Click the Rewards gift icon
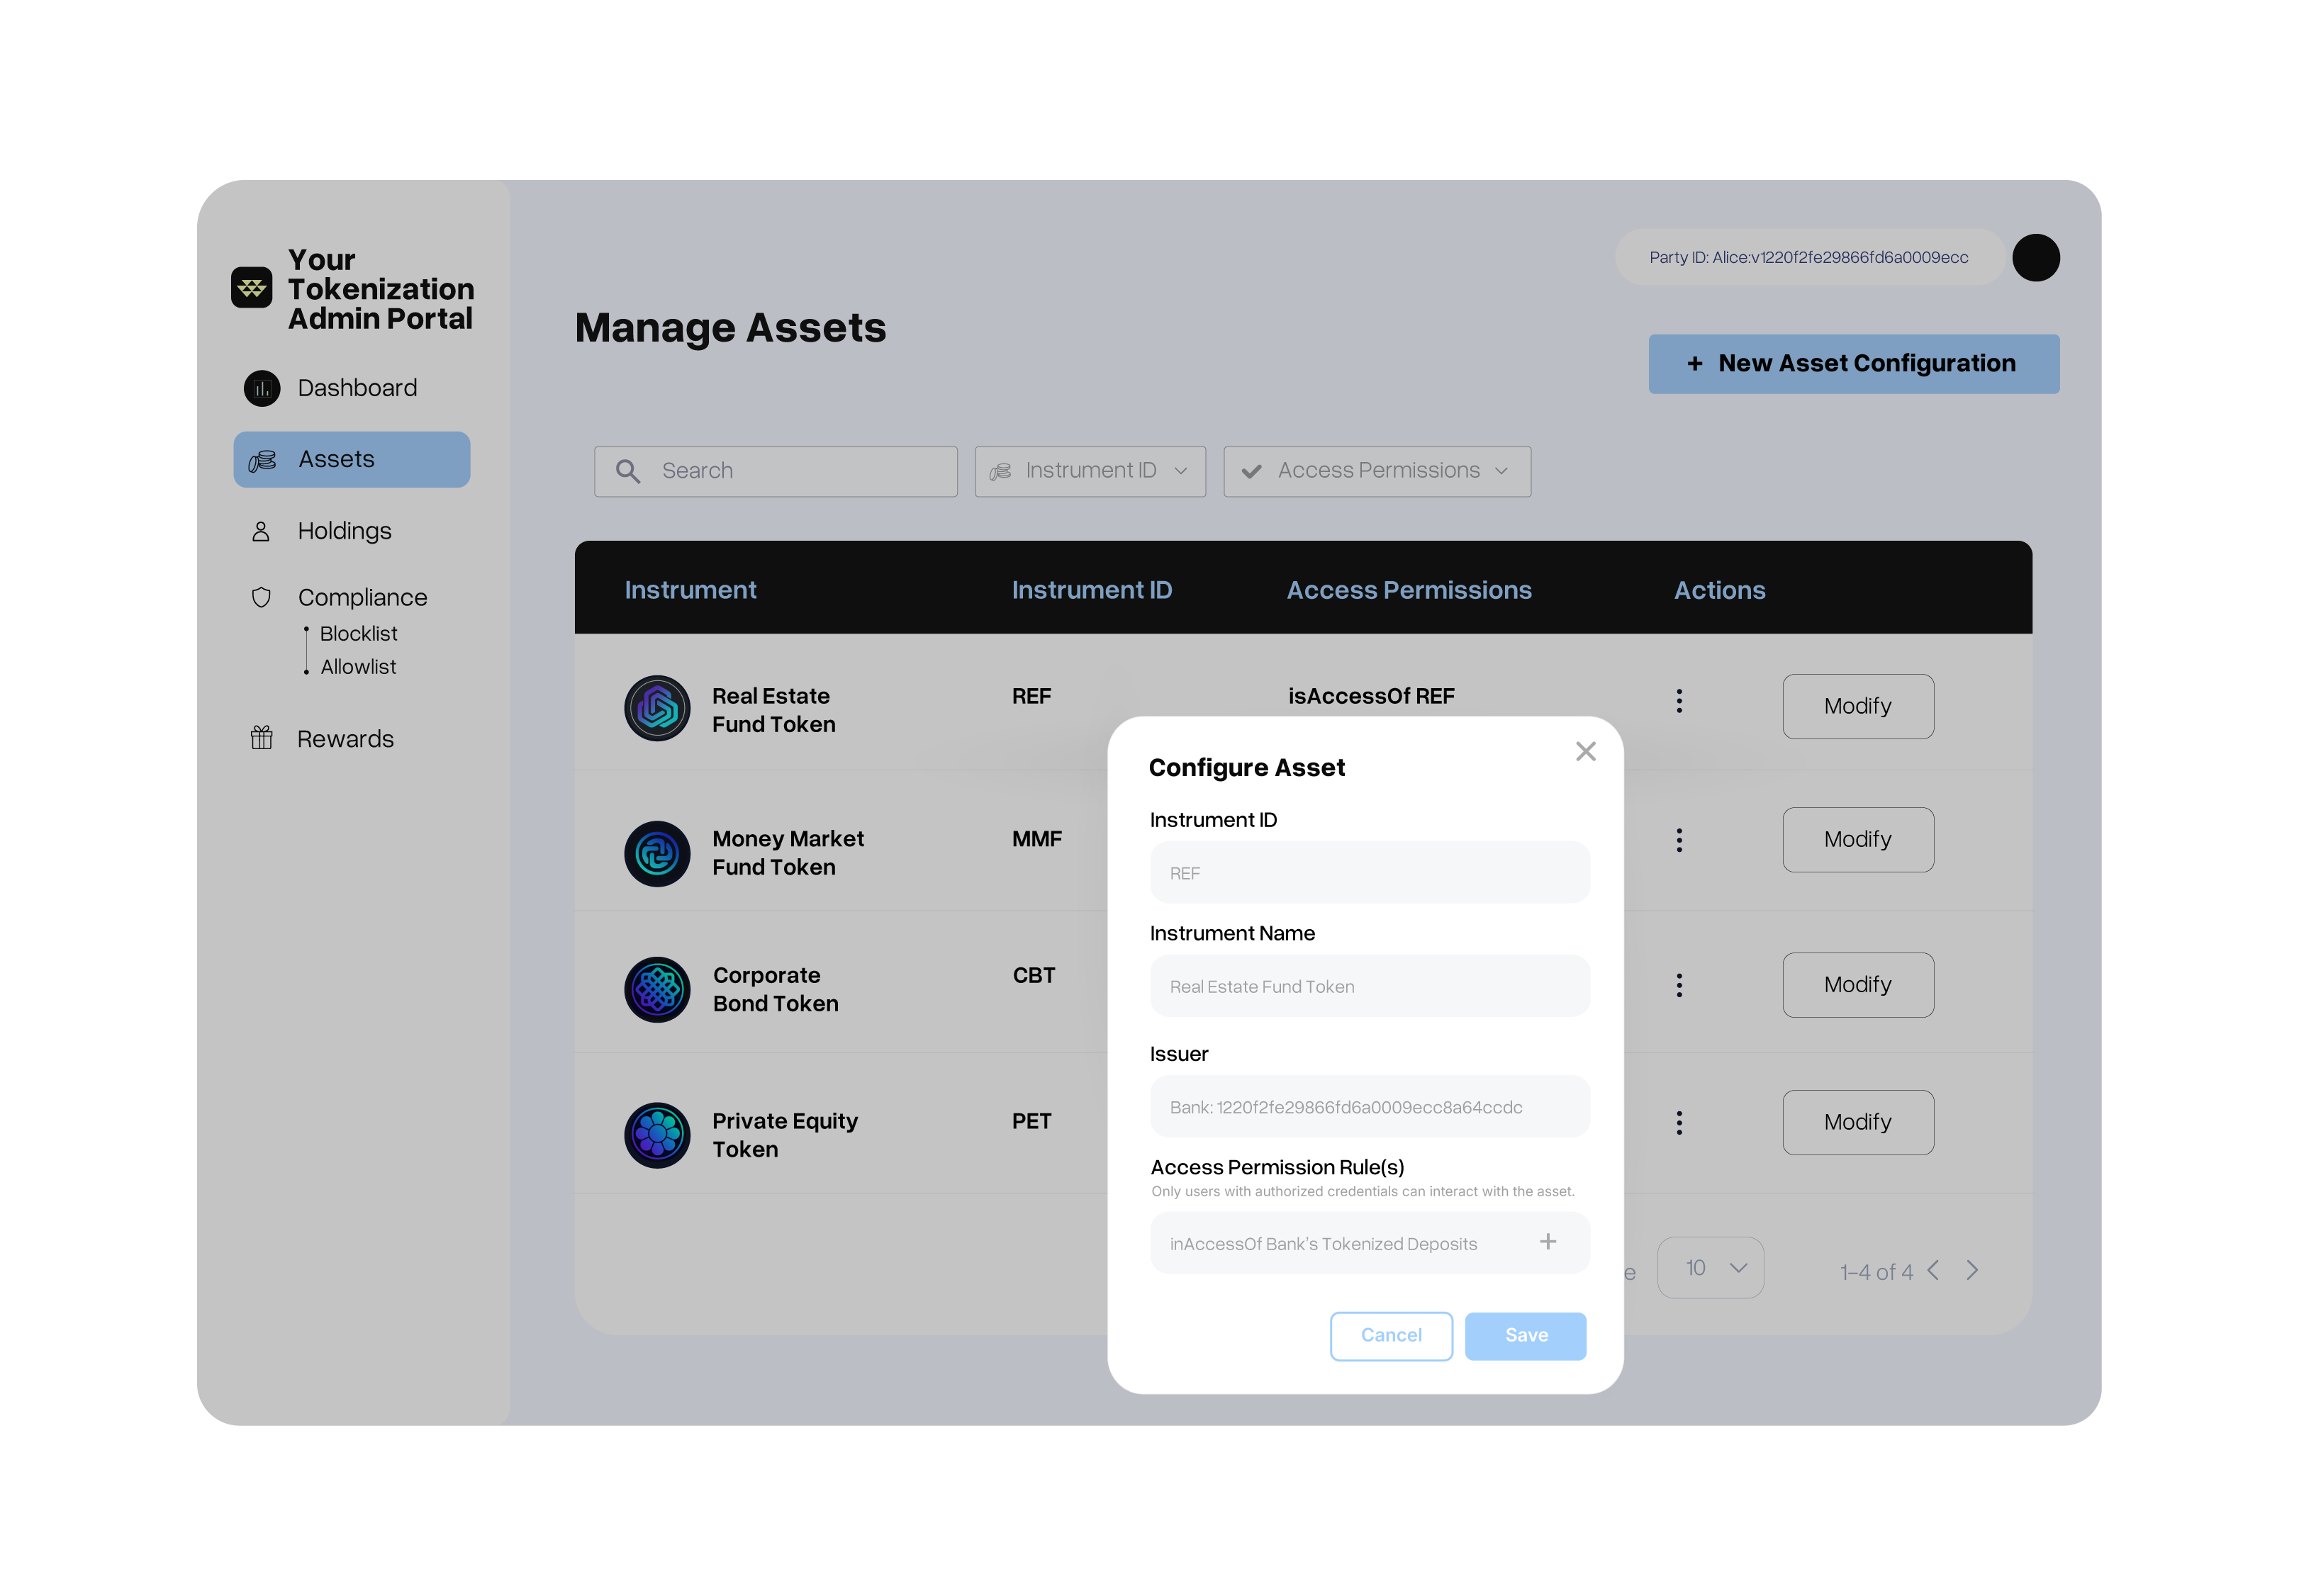Screen dimensions: 2299x1596 [261, 738]
